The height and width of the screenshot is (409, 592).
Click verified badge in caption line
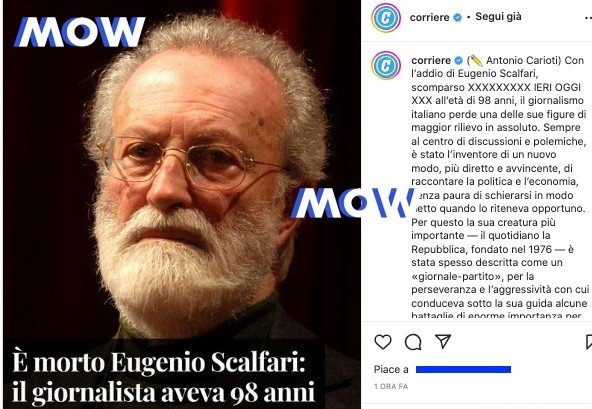[x=458, y=60]
